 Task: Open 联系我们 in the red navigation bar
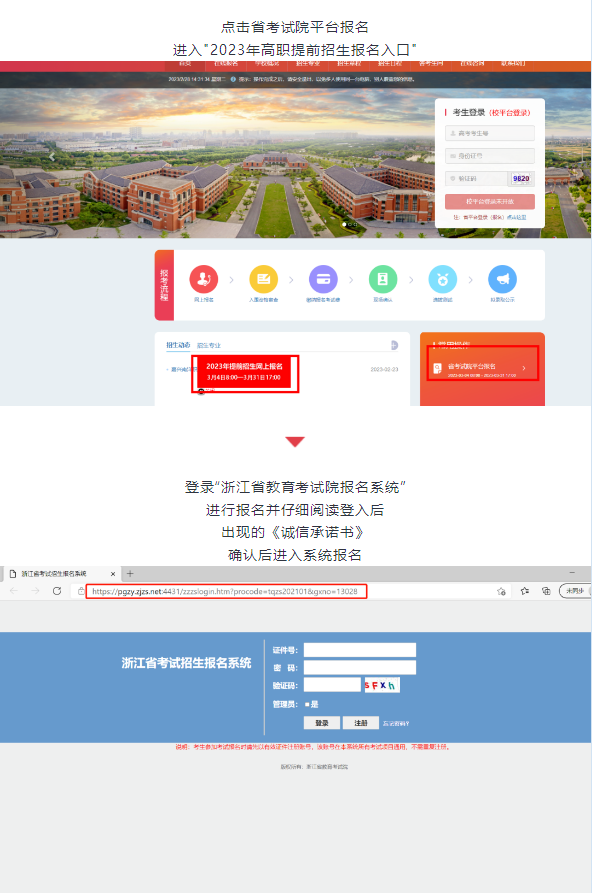[x=513, y=63]
